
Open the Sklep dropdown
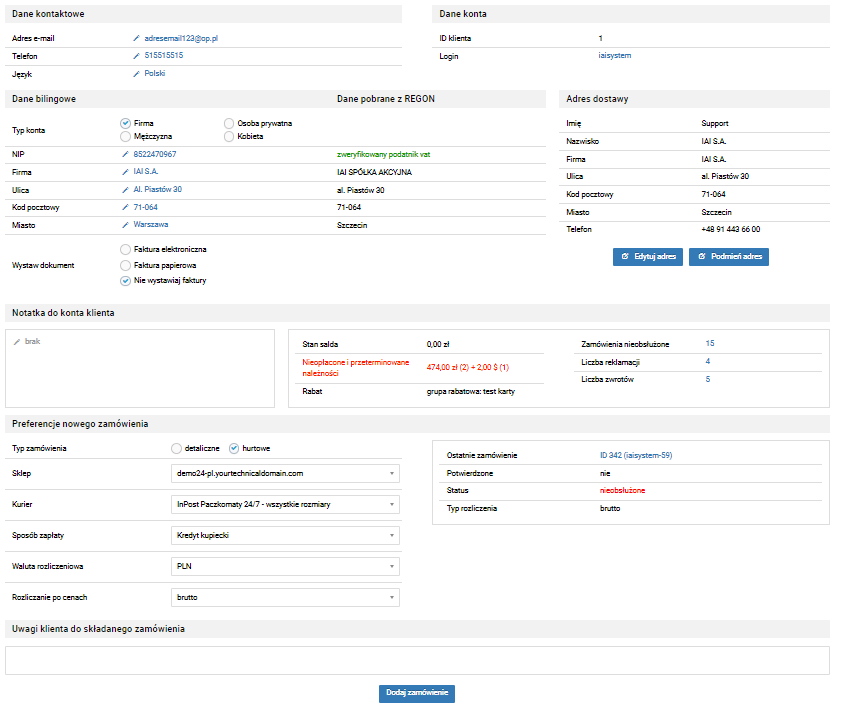click(285, 474)
